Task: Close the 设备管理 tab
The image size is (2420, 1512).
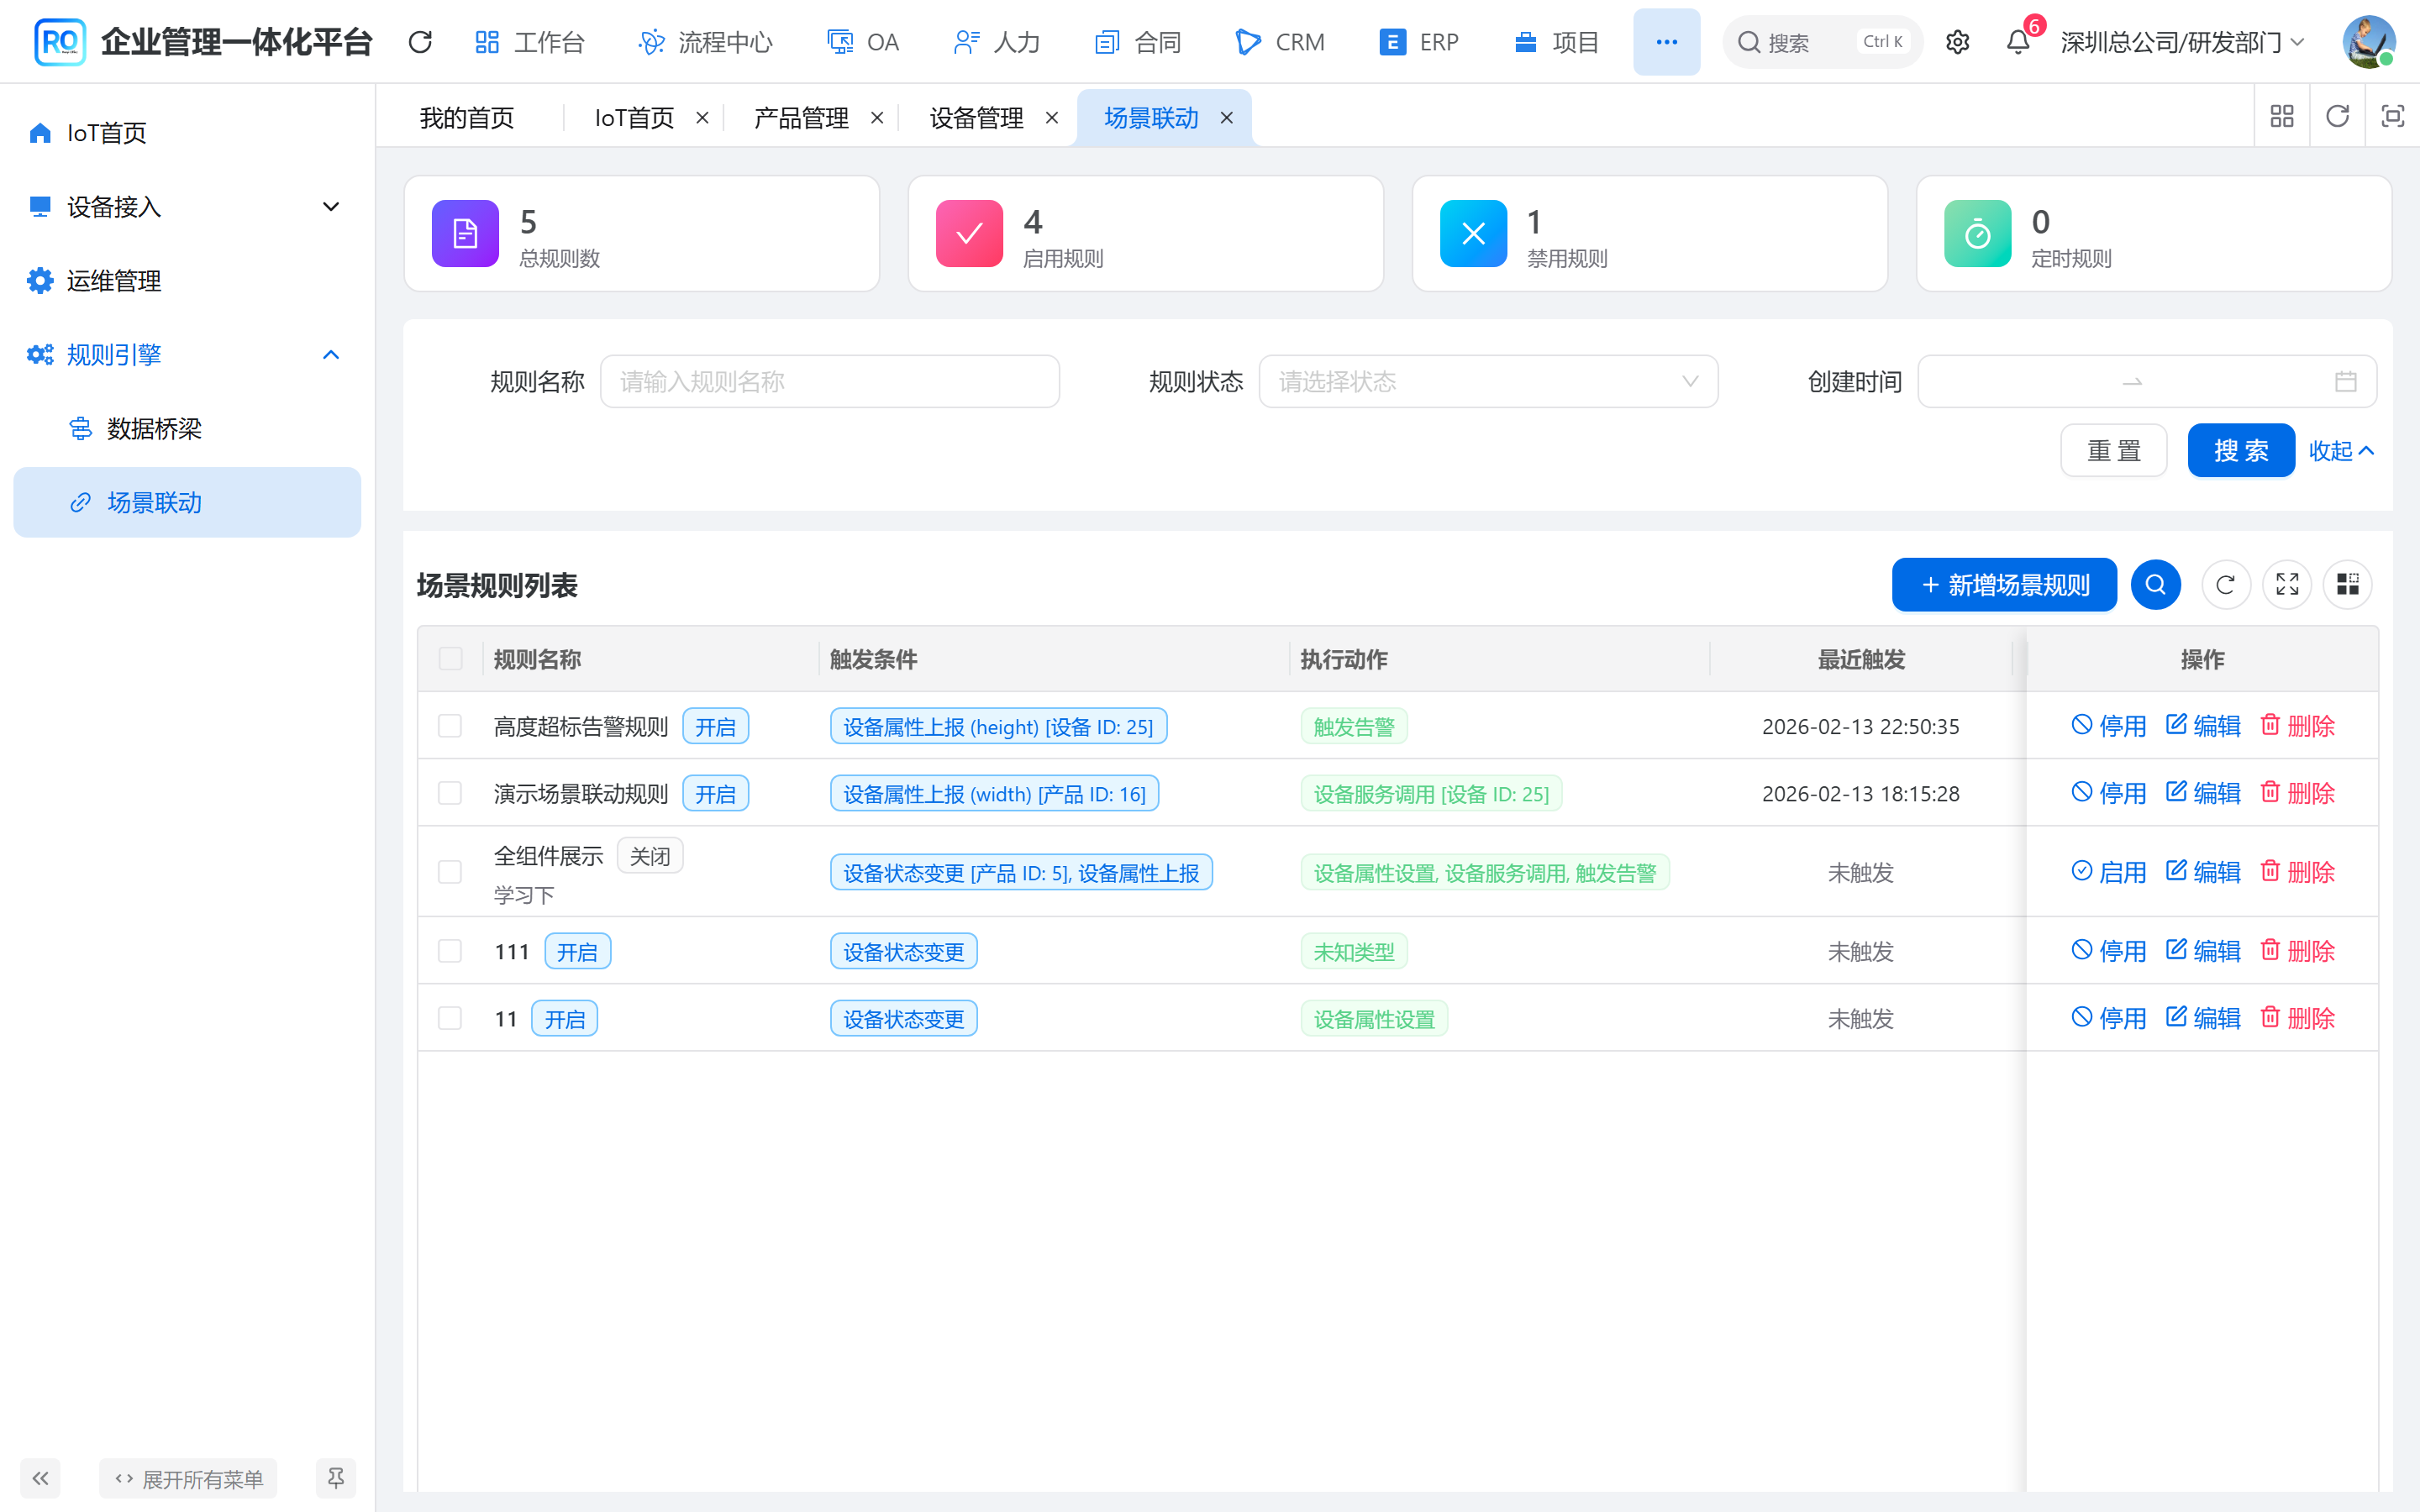Action: tap(1052, 118)
